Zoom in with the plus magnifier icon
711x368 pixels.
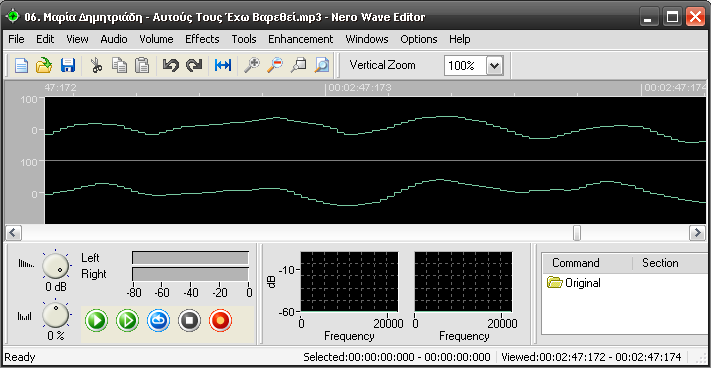tap(252, 66)
